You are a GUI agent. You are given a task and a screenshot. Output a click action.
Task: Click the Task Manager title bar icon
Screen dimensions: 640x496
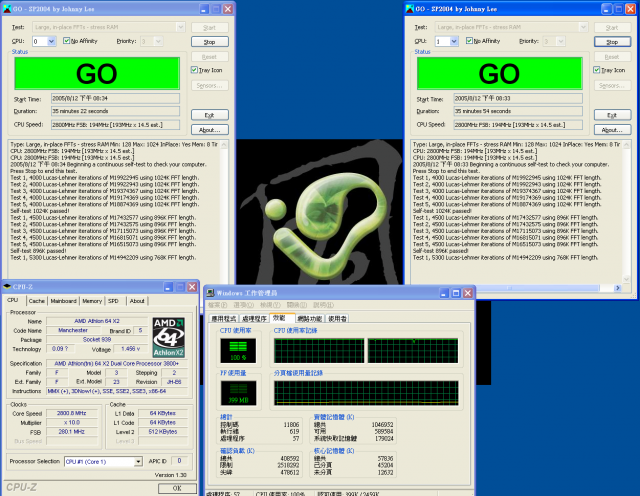pos(211,293)
